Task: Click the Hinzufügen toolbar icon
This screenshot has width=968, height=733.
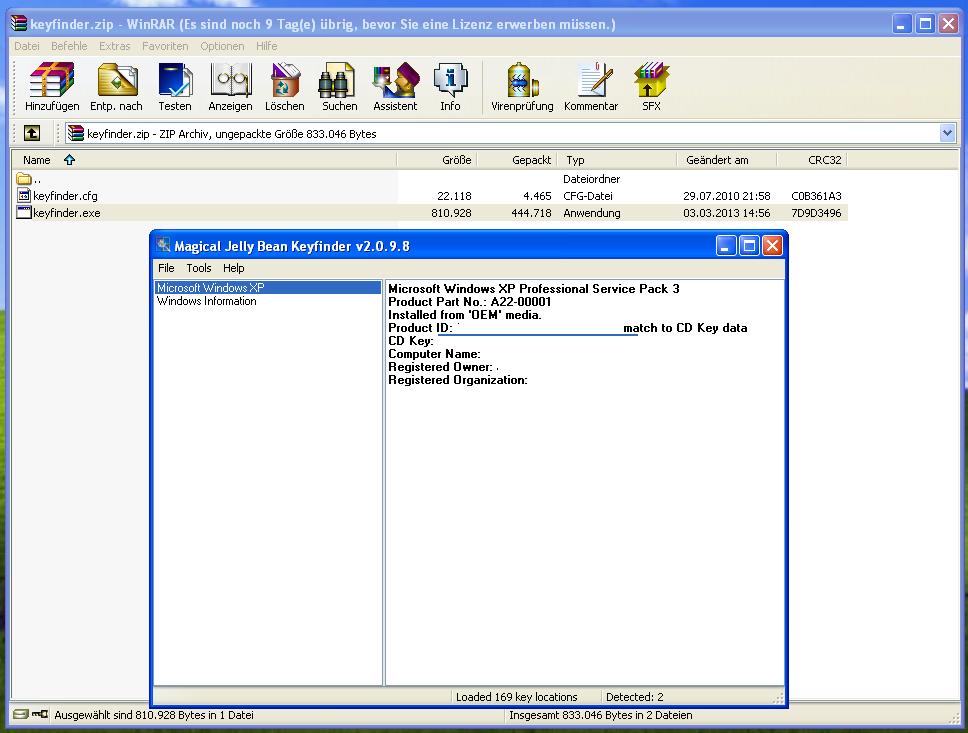Action: (52, 80)
